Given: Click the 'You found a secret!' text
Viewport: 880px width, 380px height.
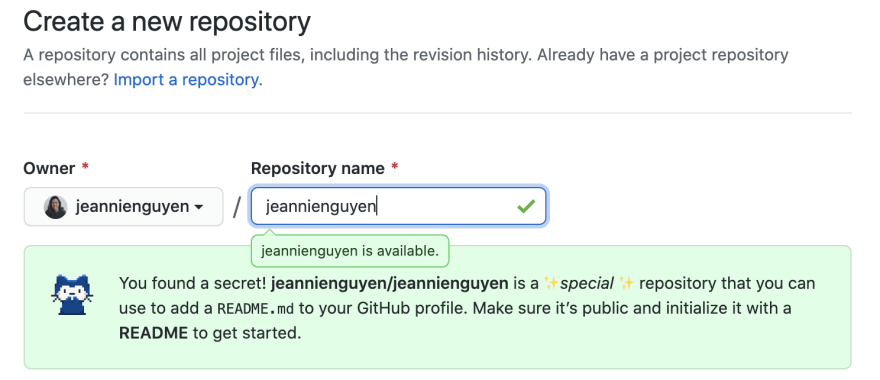Looking at the screenshot, I should (192, 283).
